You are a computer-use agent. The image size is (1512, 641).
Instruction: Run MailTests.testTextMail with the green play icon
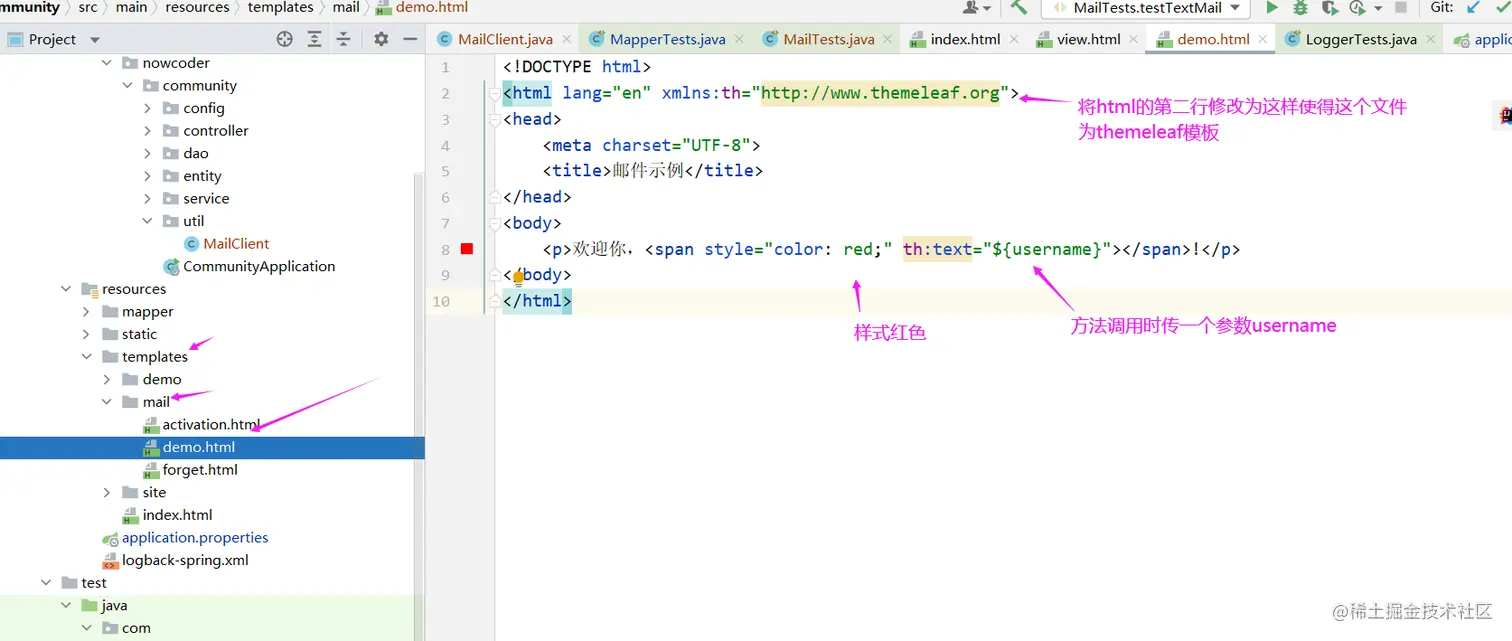1272,7
